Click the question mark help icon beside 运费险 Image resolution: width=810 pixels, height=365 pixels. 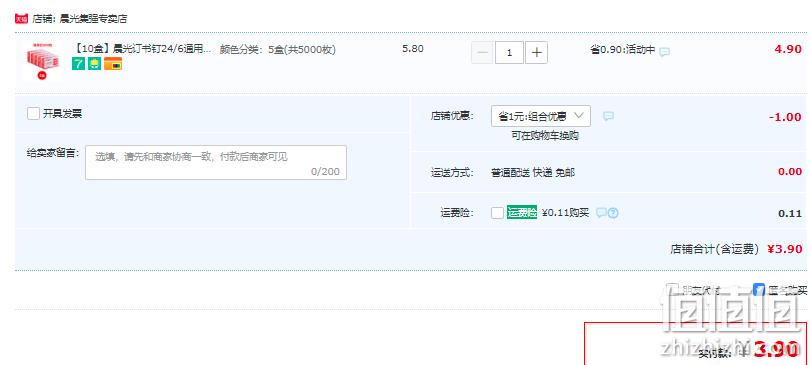(x=613, y=213)
